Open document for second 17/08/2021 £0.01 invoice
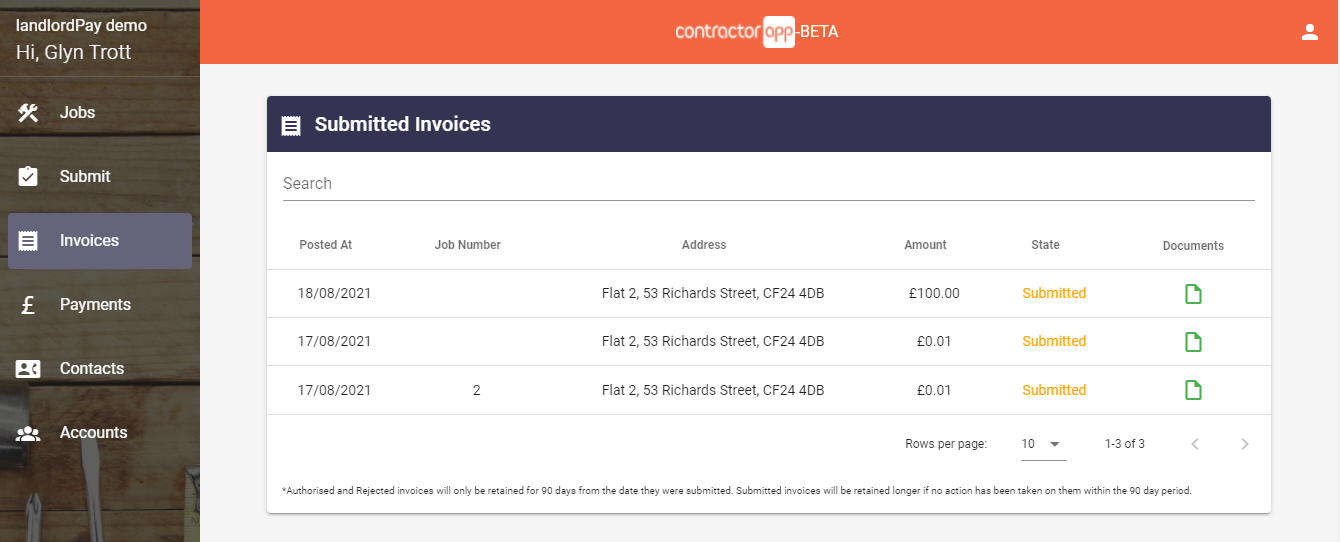The image size is (1340, 542). click(x=1193, y=342)
